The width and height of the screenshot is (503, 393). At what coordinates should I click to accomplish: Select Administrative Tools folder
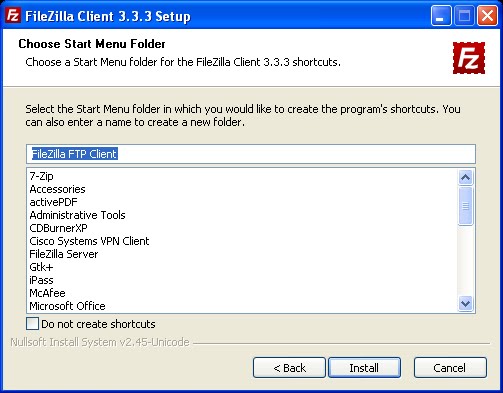click(x=77, y=215)
